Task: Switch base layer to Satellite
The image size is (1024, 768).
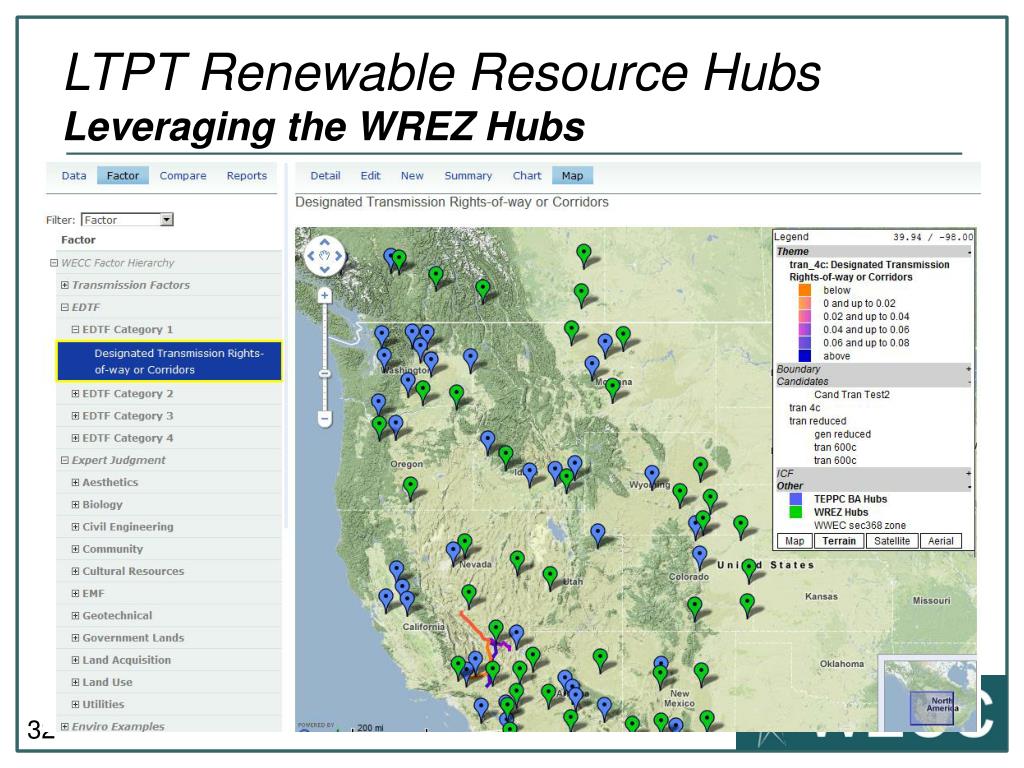Action: [x=892, y=541]
